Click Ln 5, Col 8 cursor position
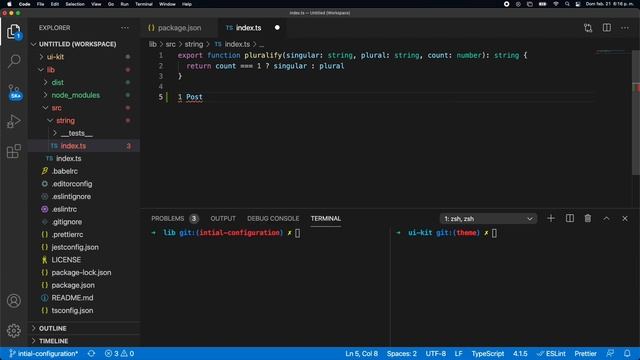640x360 pixels. click(x=362, y=353)
